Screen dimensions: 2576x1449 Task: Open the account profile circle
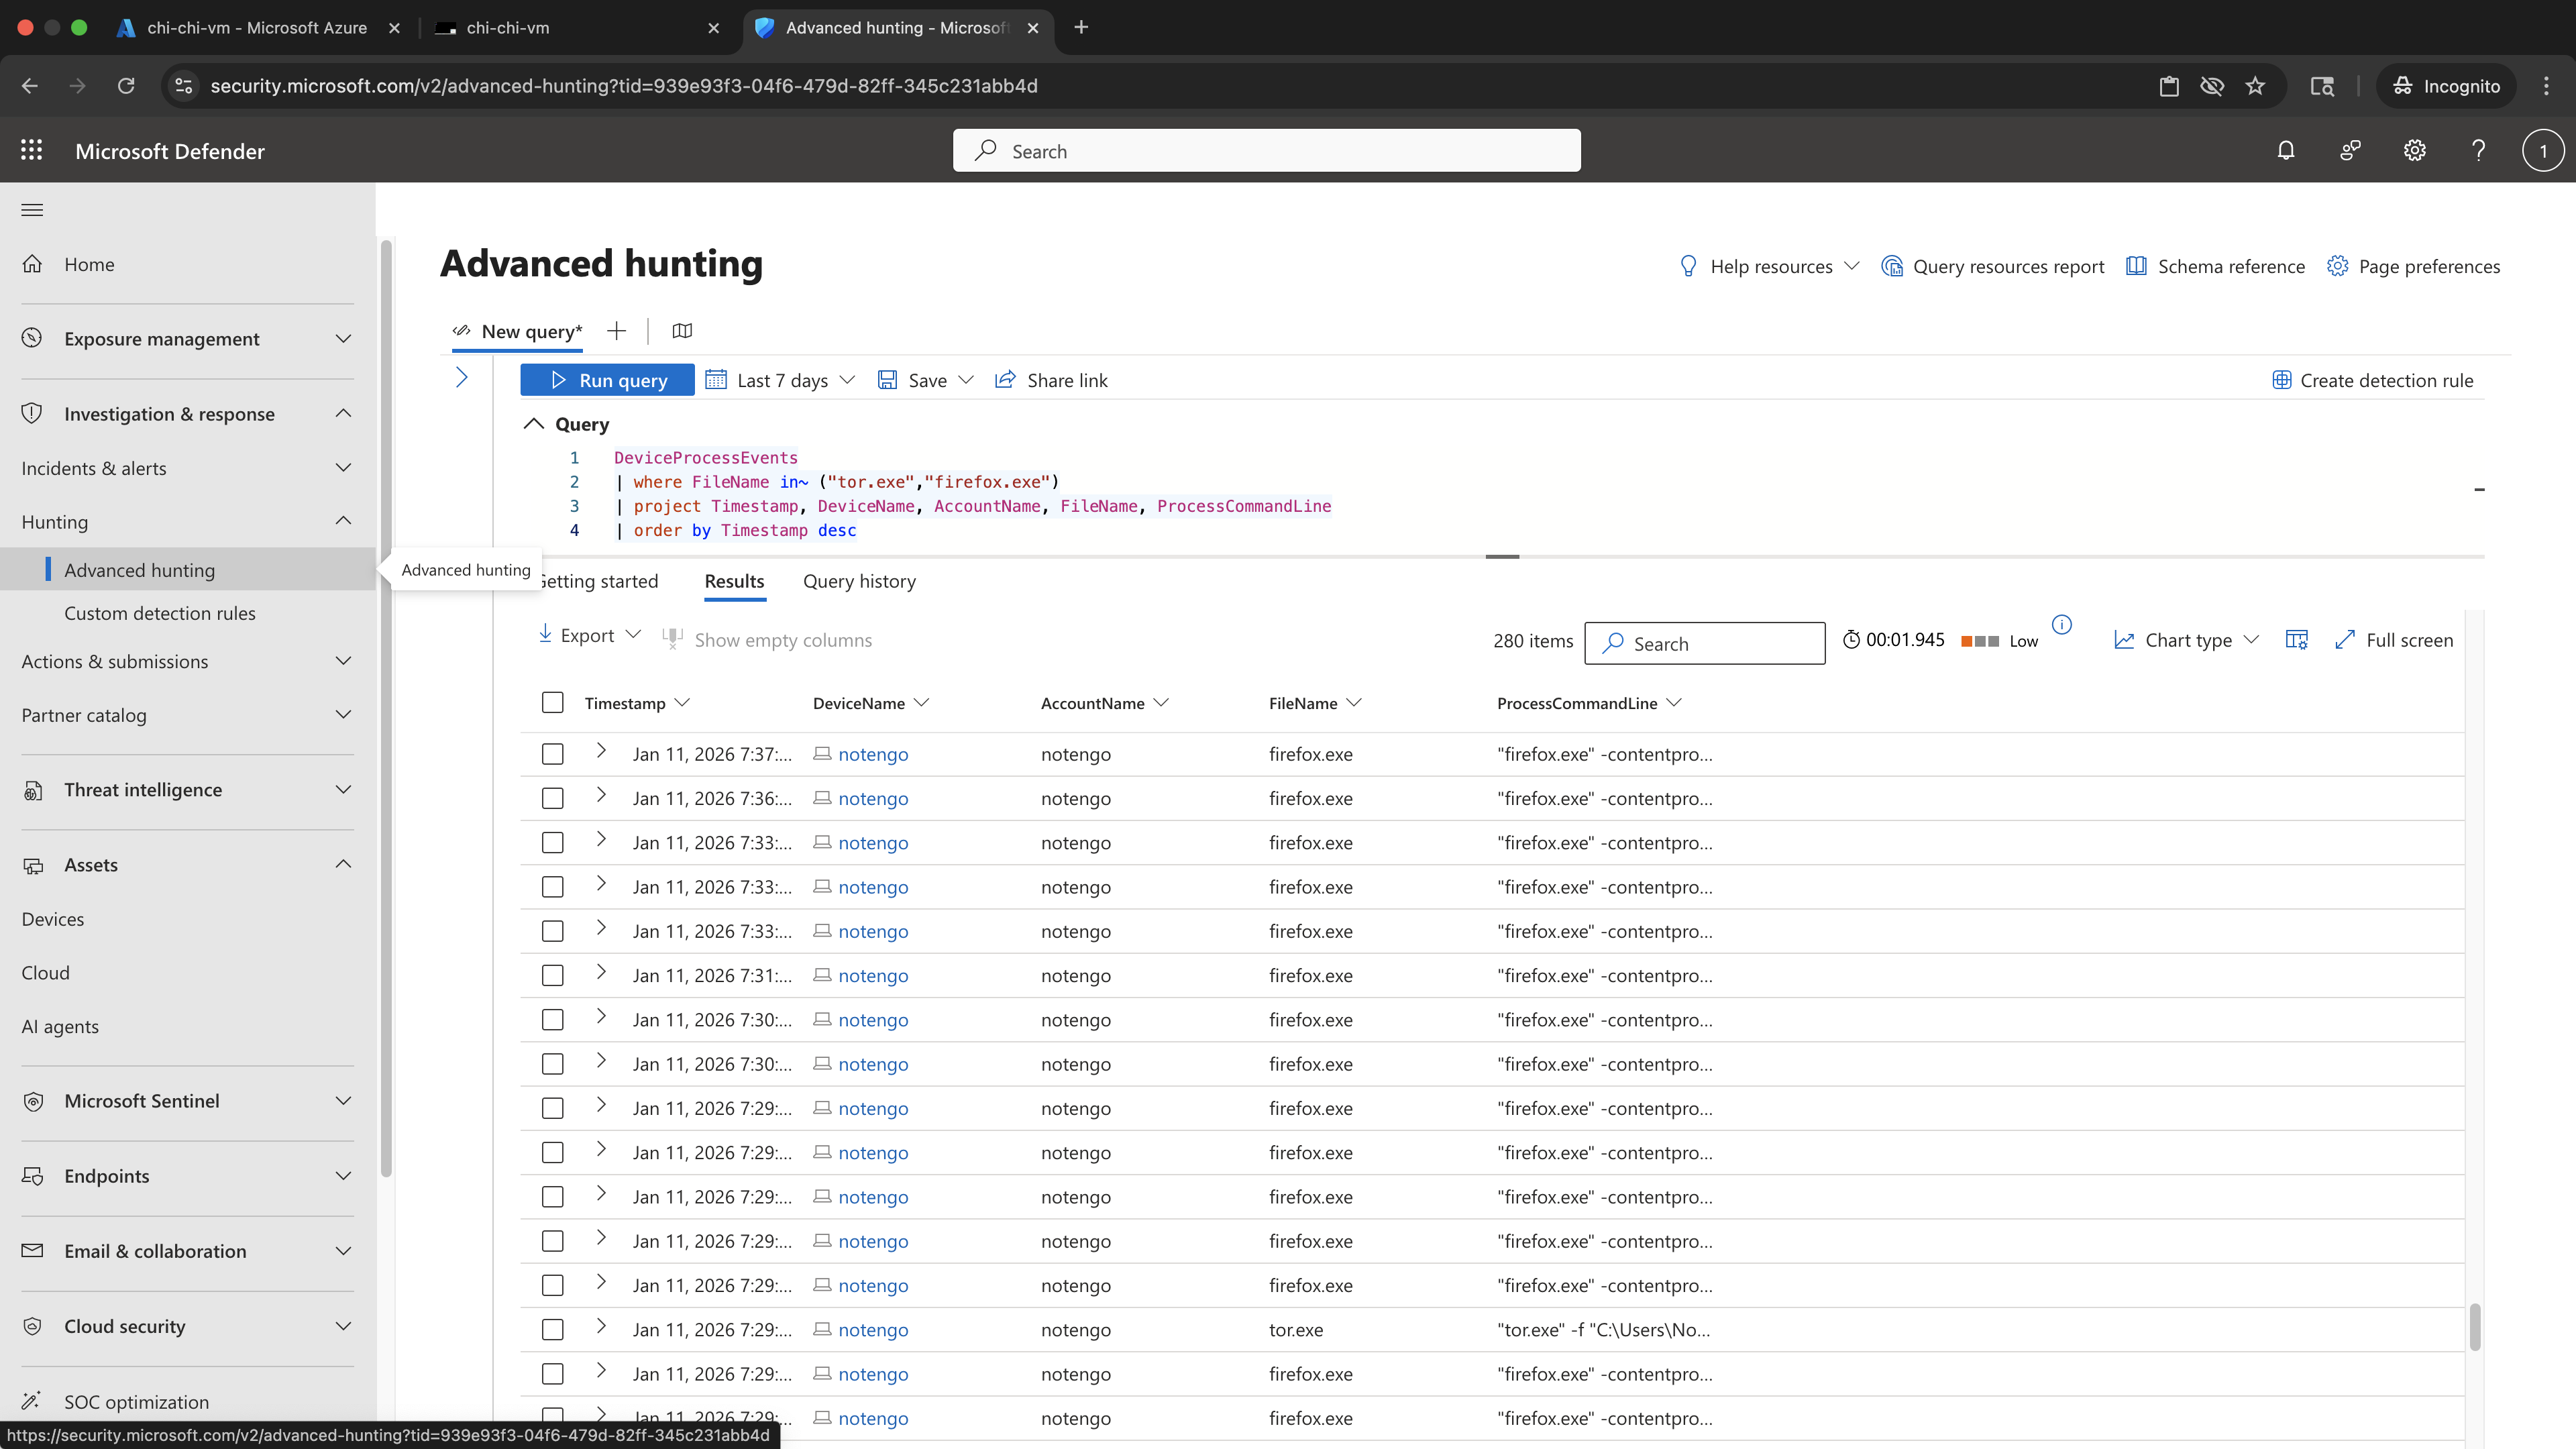pyautogui.click(x=2542, y=151)
